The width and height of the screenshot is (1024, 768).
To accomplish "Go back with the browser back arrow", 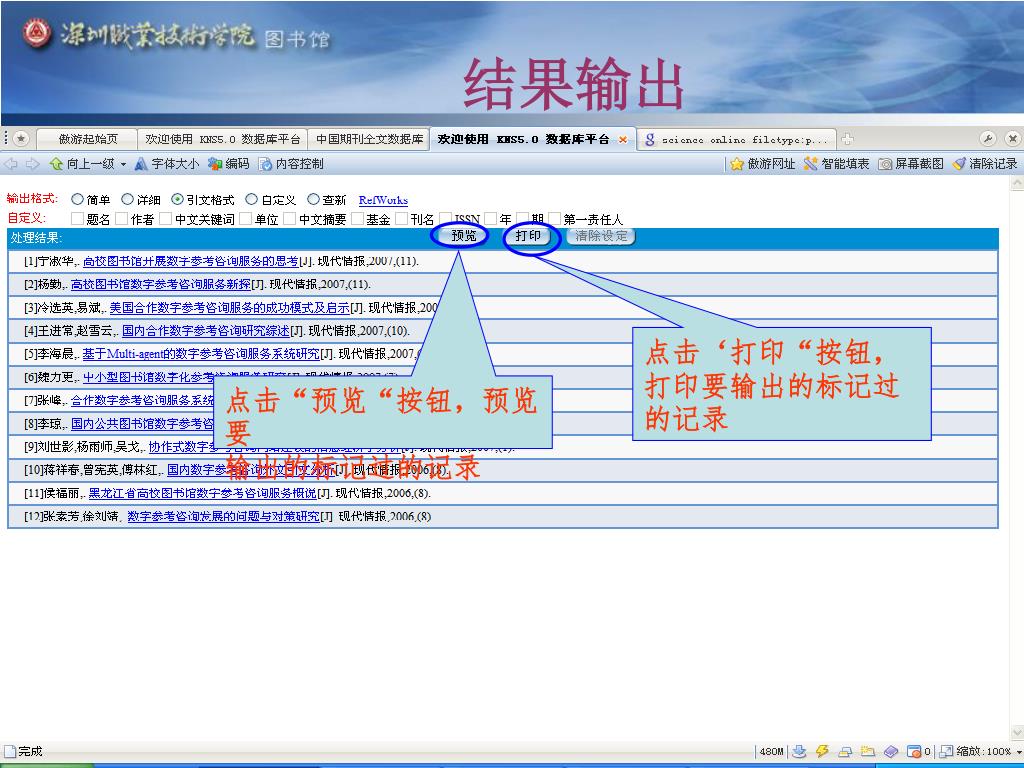I will coord(10,164).
